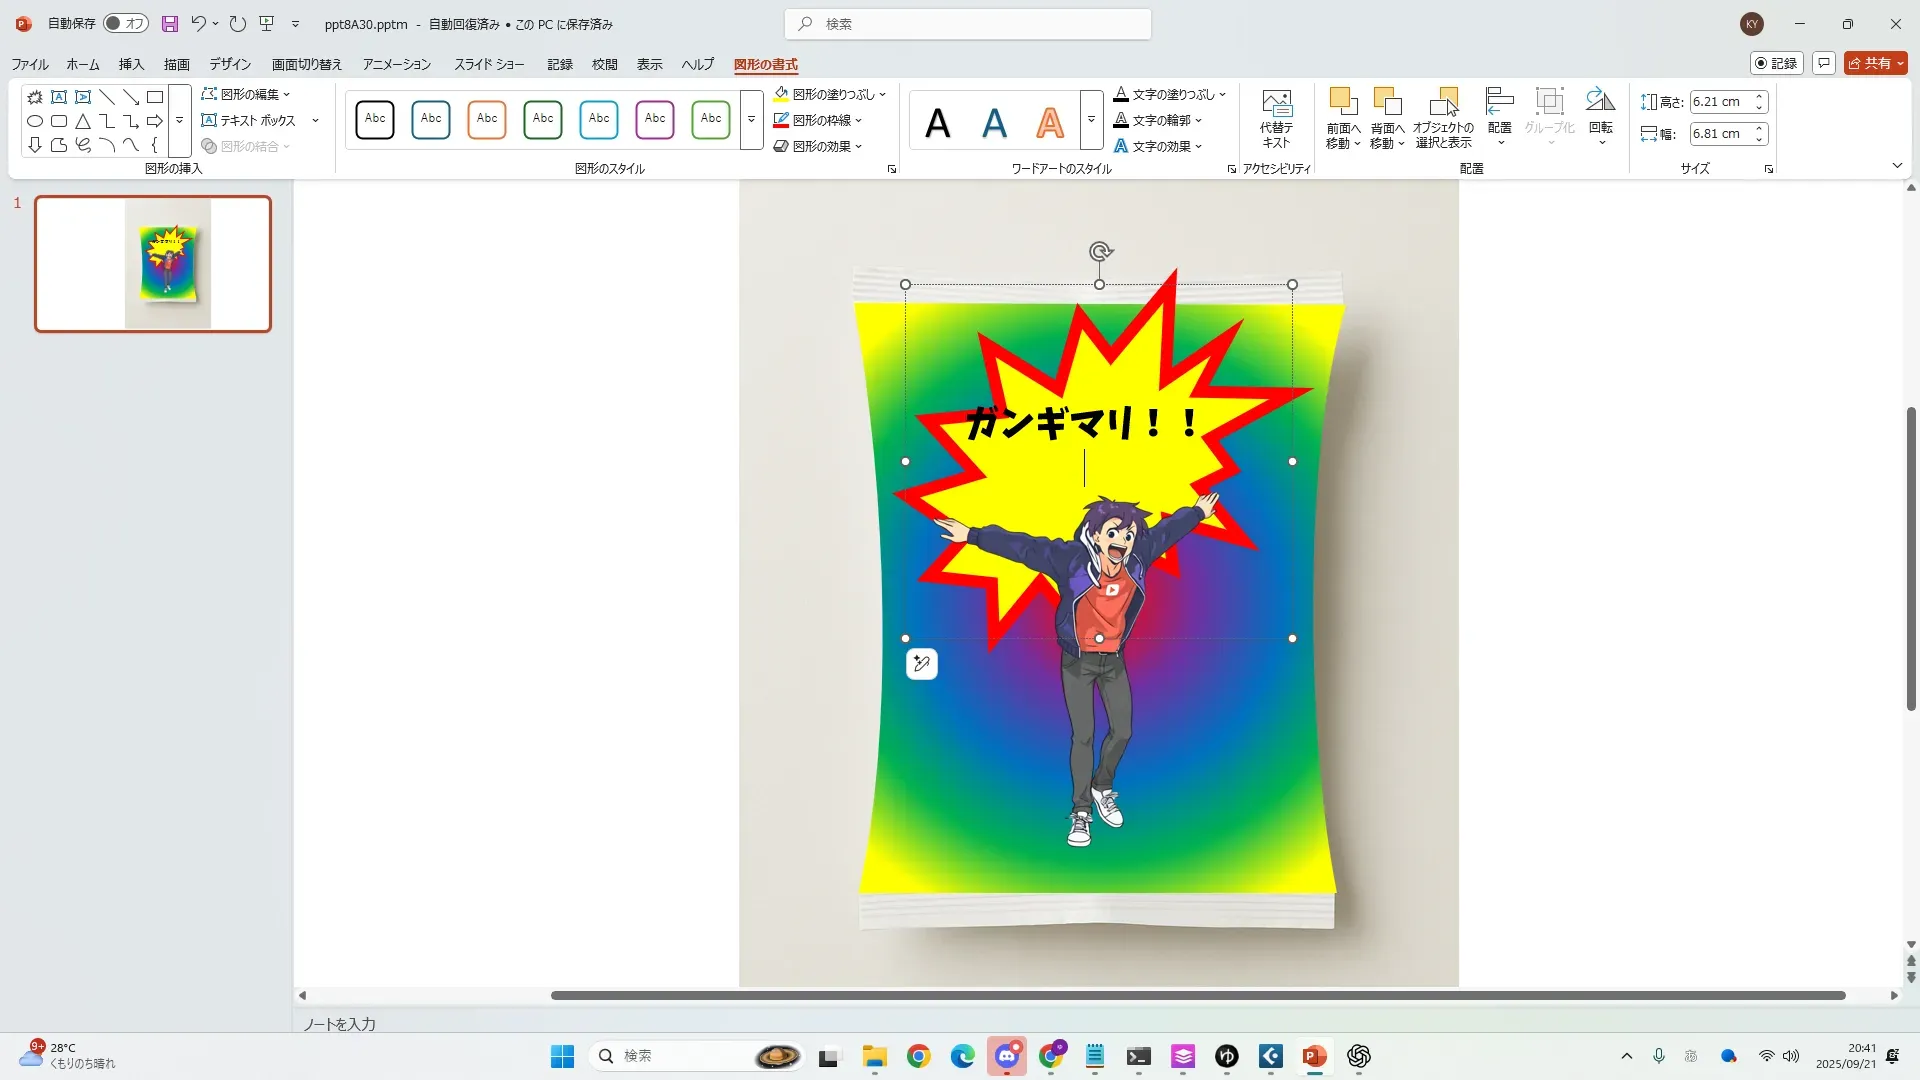
Task: Select slide 1 thumbnail in panel
Action: point(153,264)
